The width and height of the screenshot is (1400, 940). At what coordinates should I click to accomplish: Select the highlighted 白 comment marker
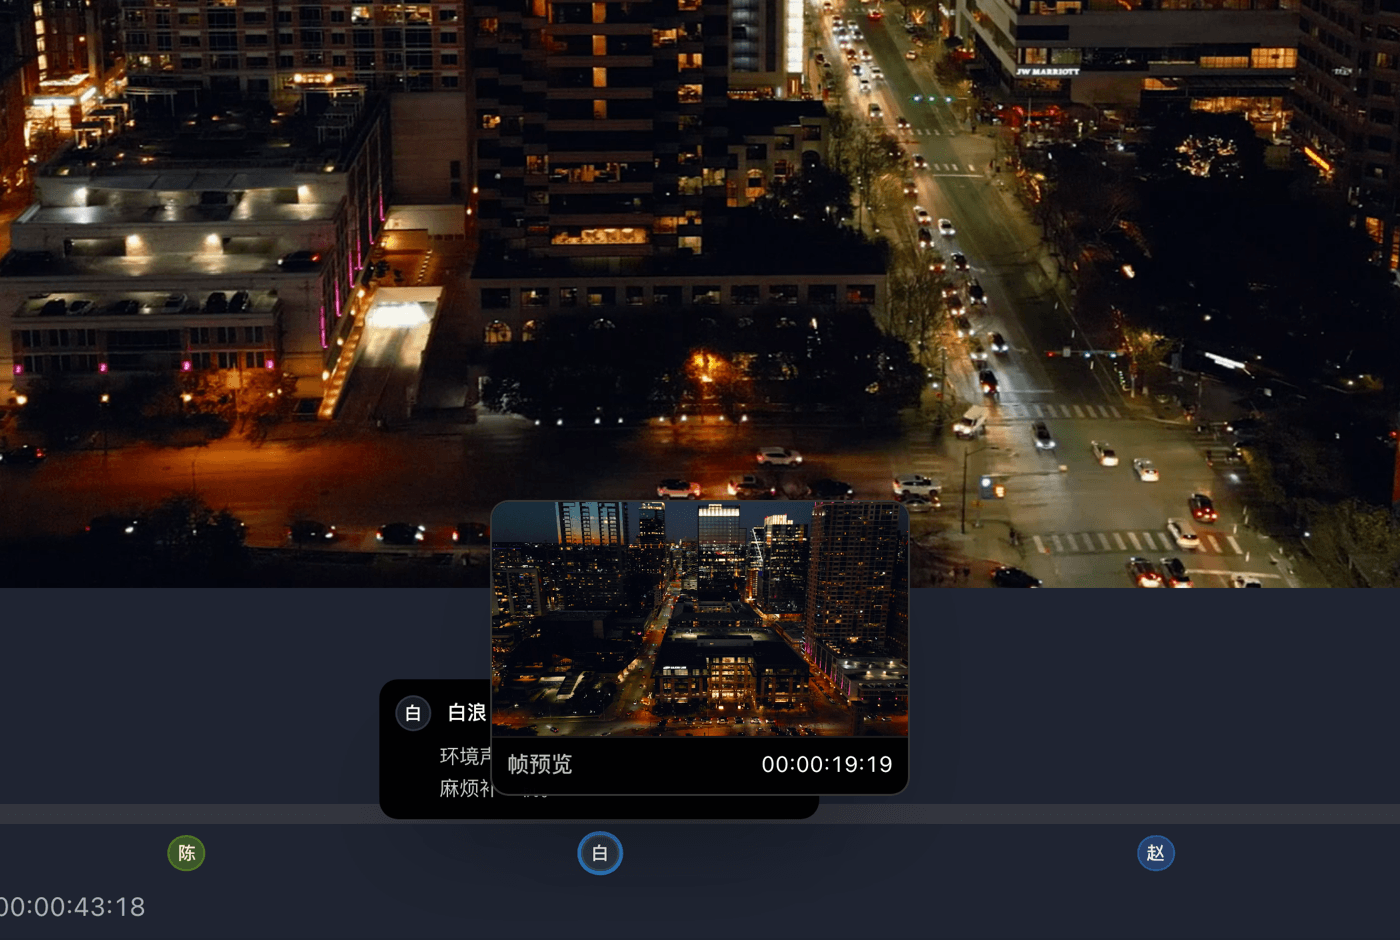(600, 853)
